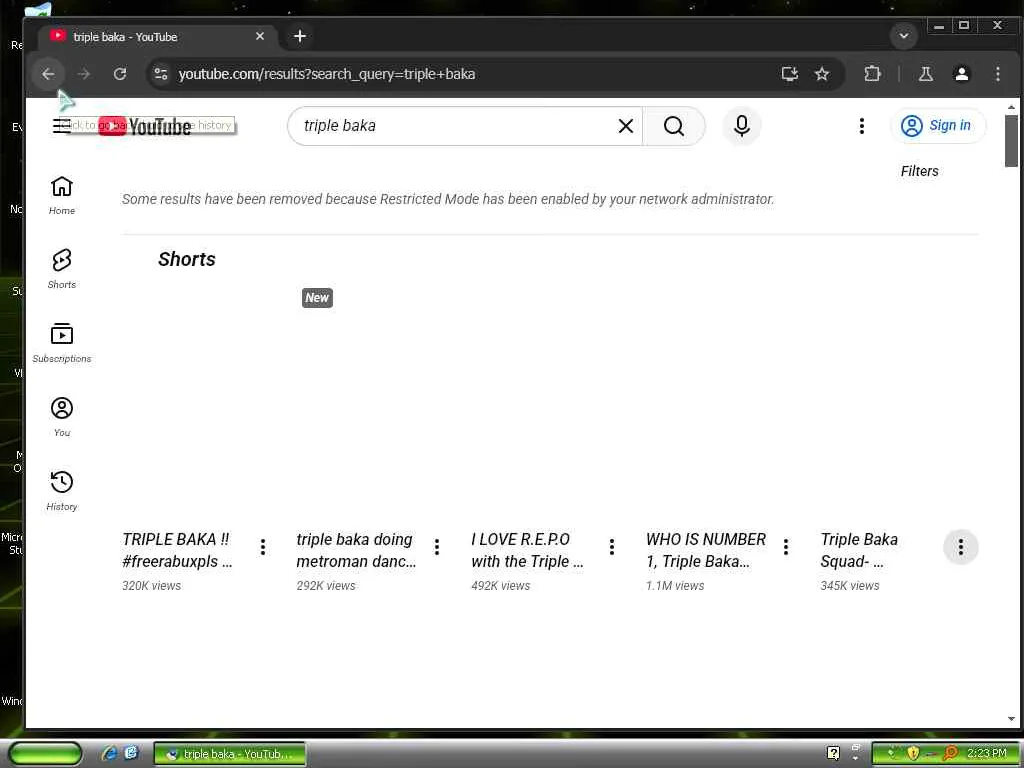Click scrollbar down arrow
1024x768 pixels.
(x=1011, y=719)
